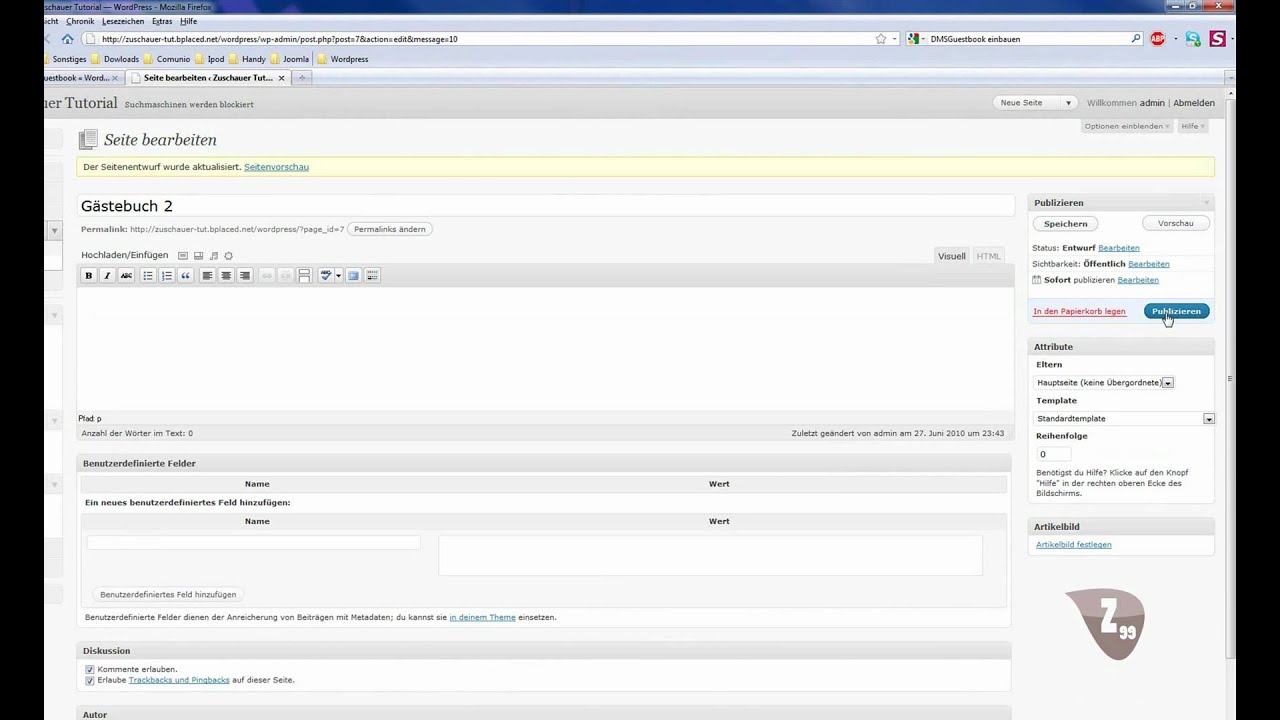Screen dimensions: 1280x720
Task: Click the Reihenfolge order input field
Action: pyautogui.click(x=1053, y=454)
